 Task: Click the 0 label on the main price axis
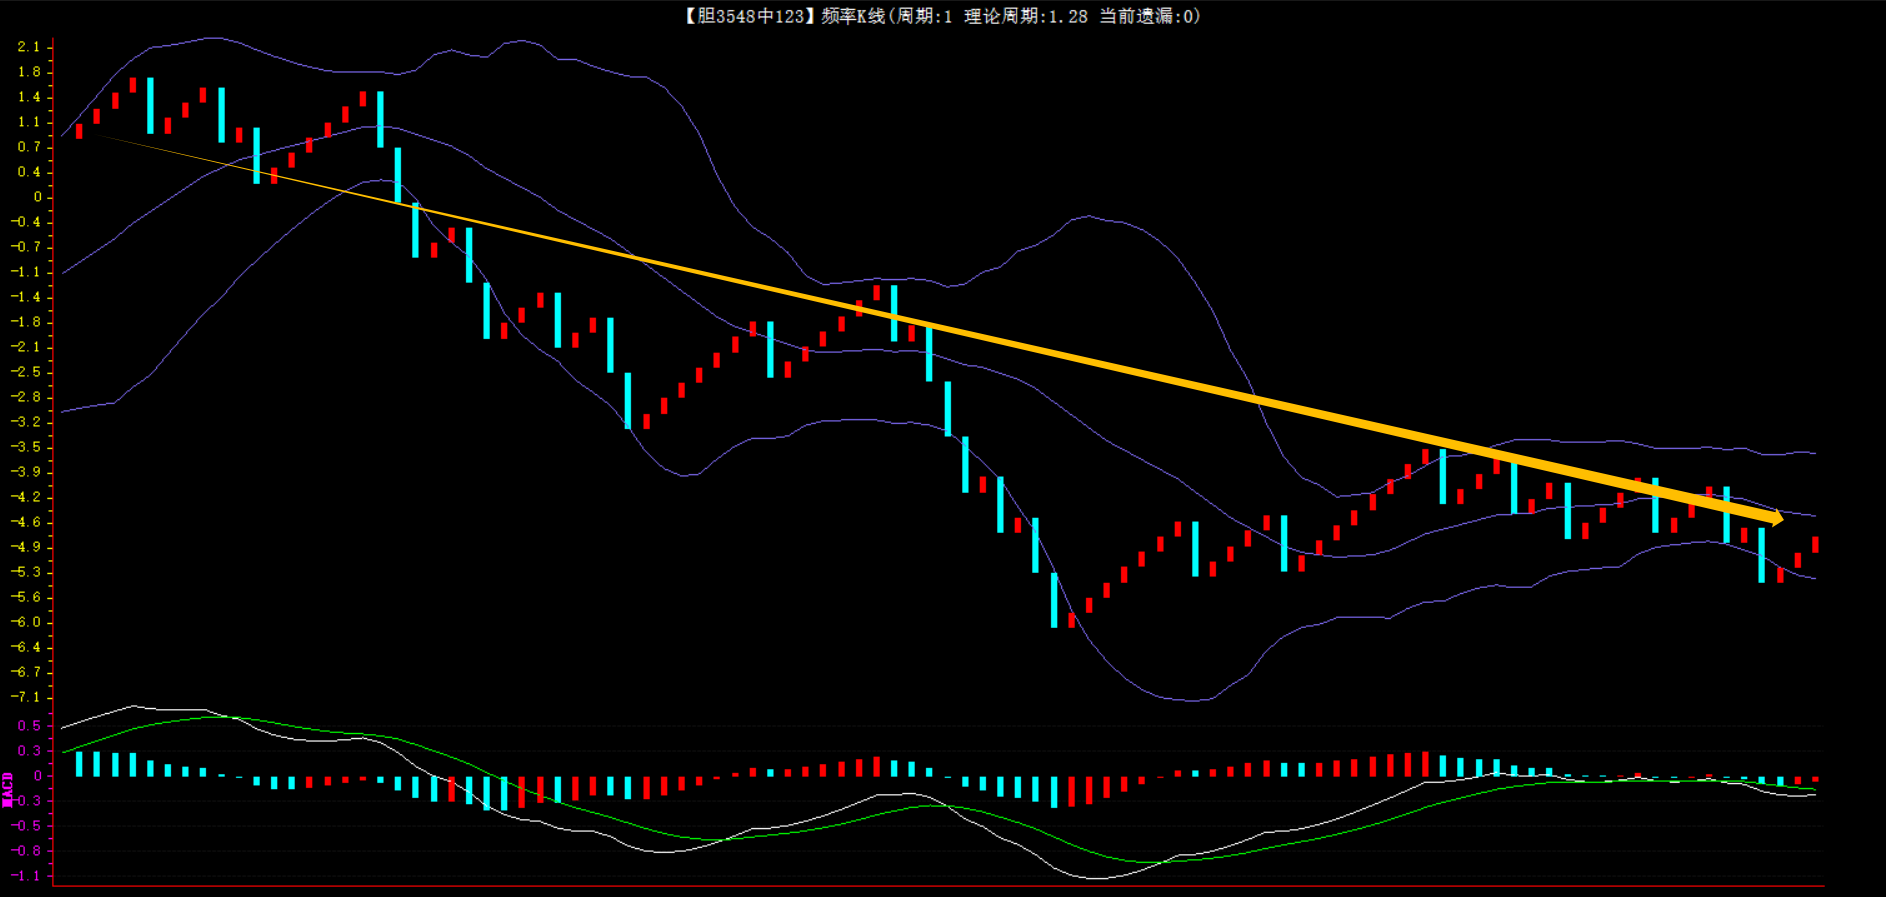click(37, 197)
